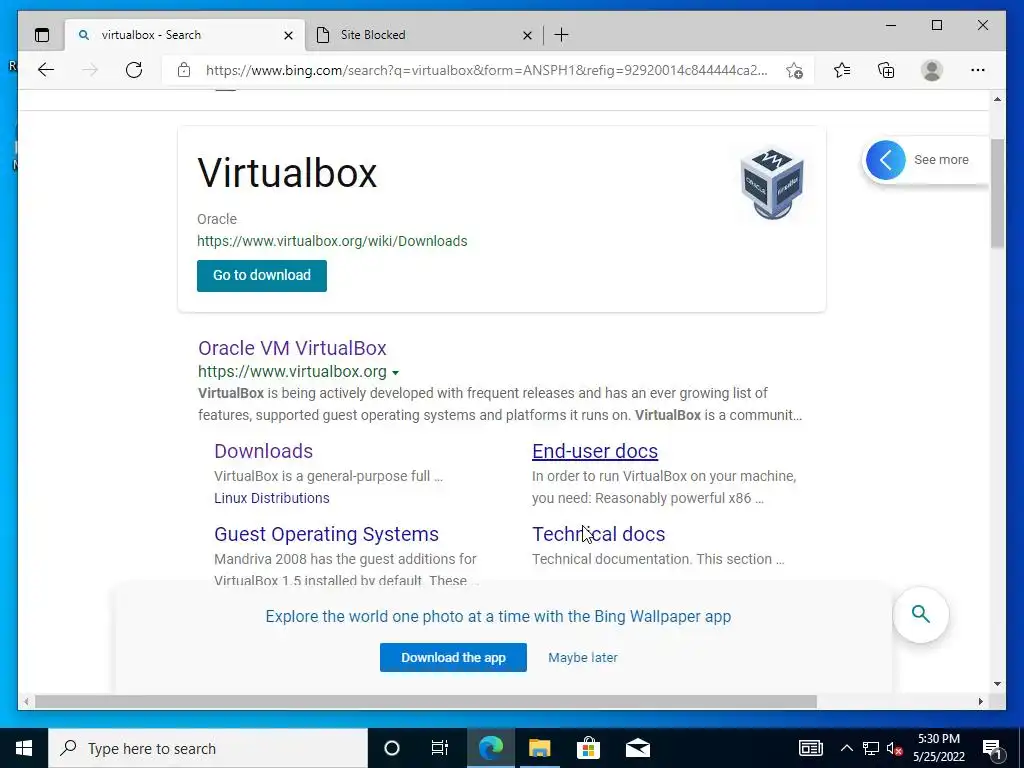The image size is (1024, 768).
Task: Show hidden system tray icons
Action: tap(846, 748)
